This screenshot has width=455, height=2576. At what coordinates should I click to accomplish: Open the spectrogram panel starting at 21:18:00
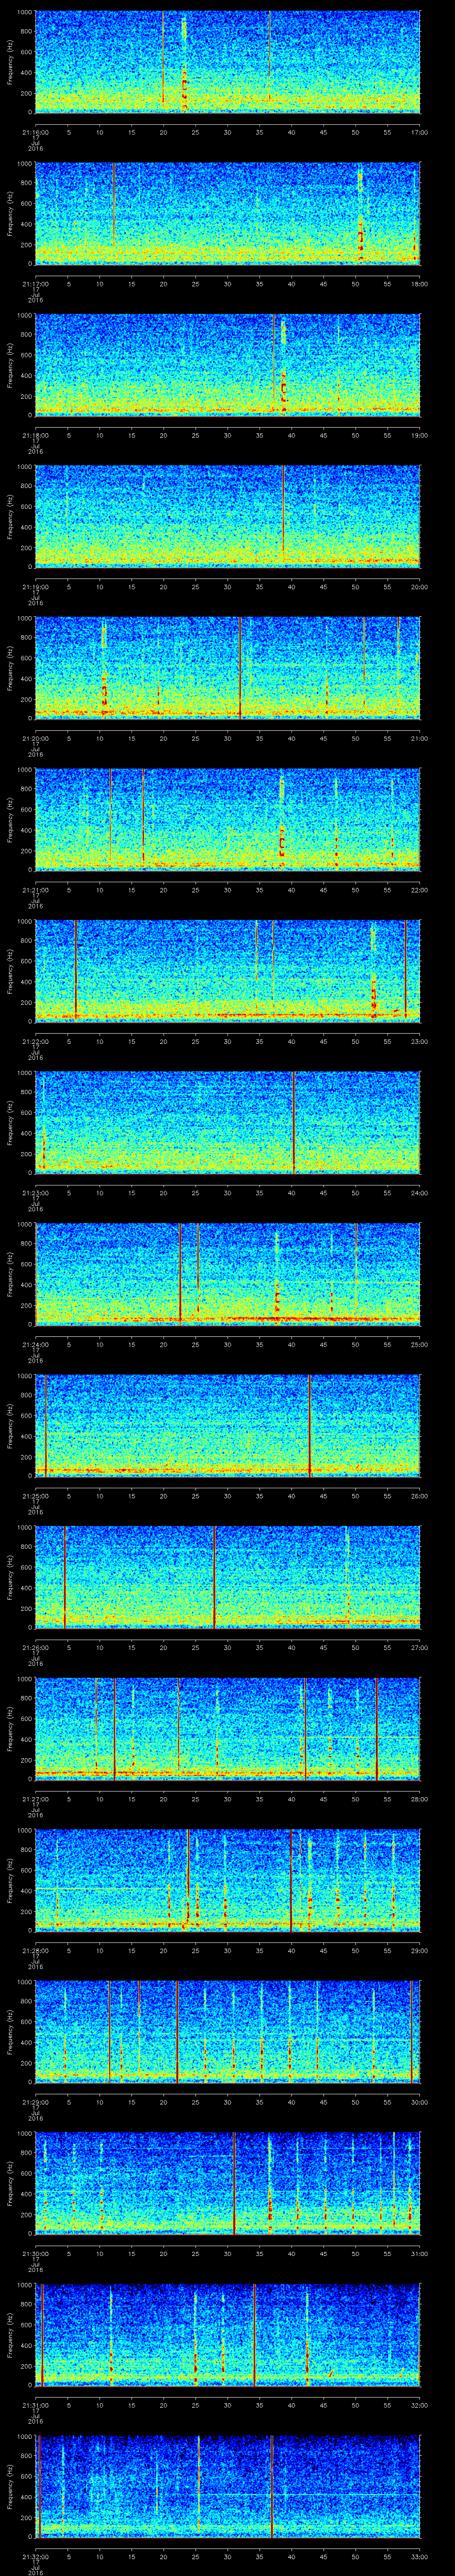pos(228,365)
